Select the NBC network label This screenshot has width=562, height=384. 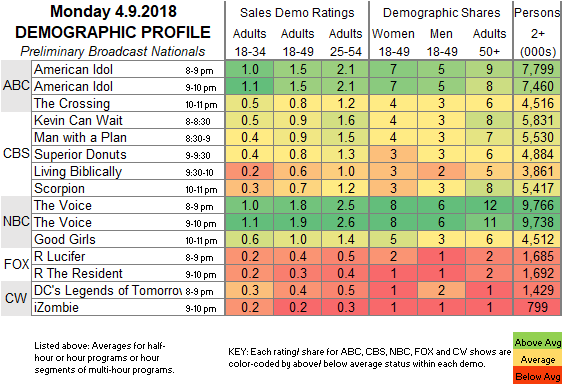pos(16,222)
